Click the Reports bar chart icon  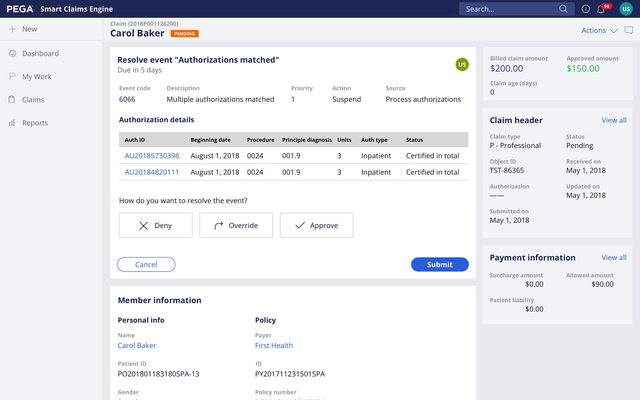12,123
